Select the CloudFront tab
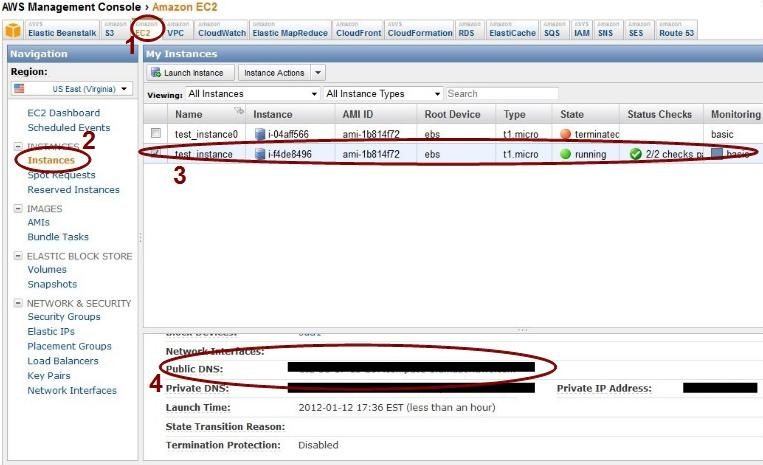763x465 pixels. pos(358,30)
